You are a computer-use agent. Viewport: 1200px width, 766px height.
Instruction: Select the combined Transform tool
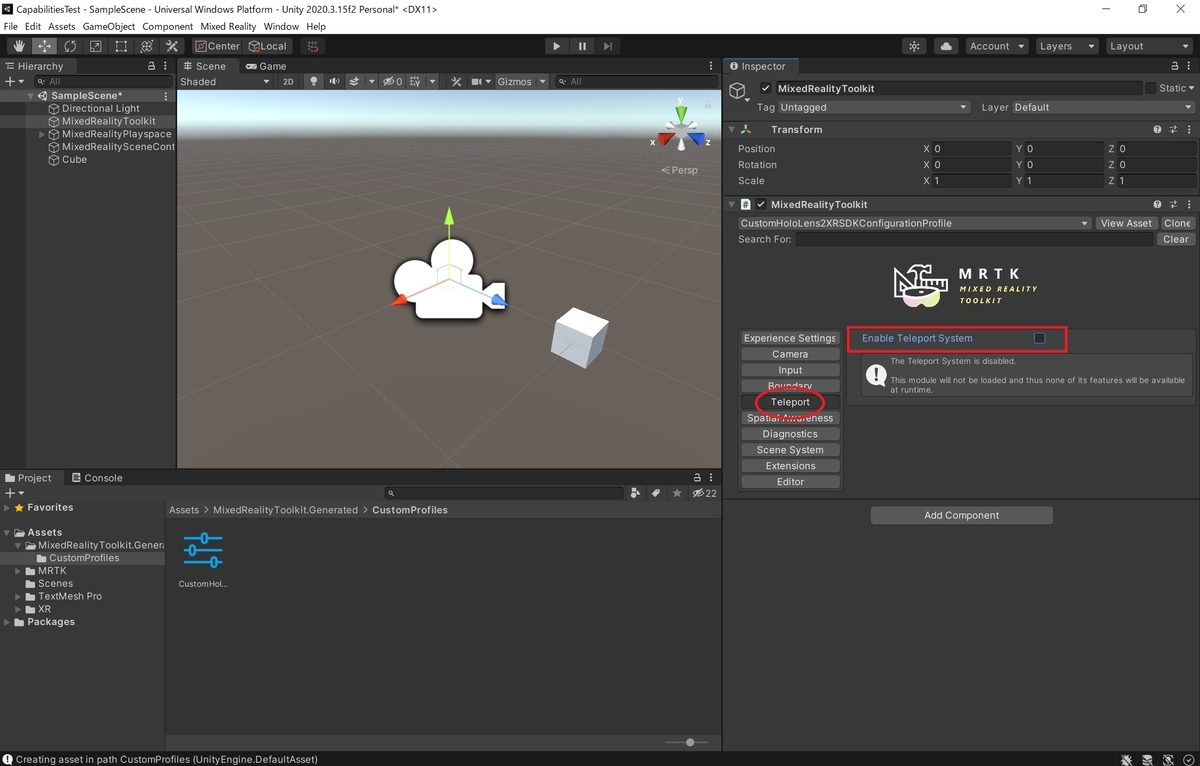tap(146, 46)
